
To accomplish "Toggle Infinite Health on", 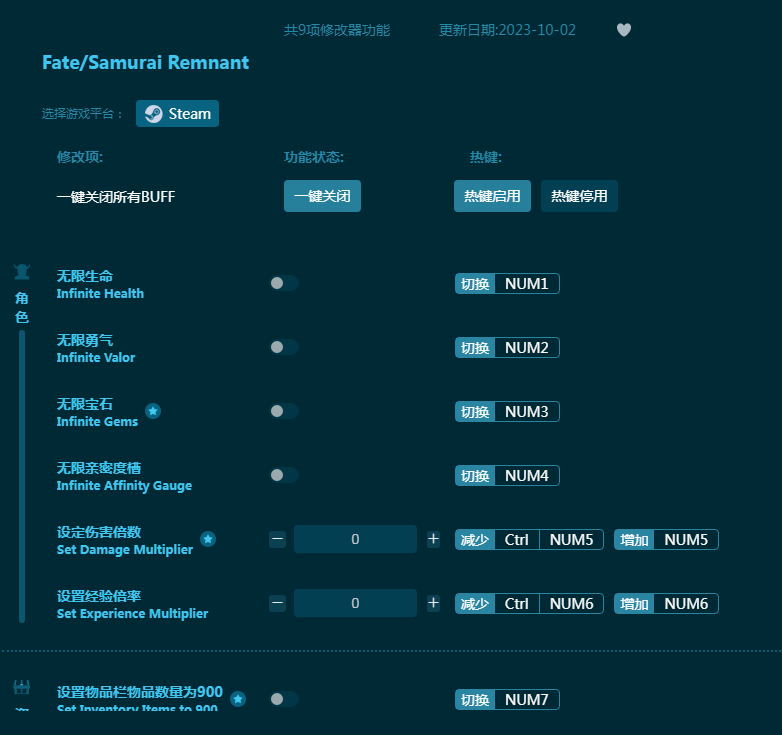I will 284,283.
